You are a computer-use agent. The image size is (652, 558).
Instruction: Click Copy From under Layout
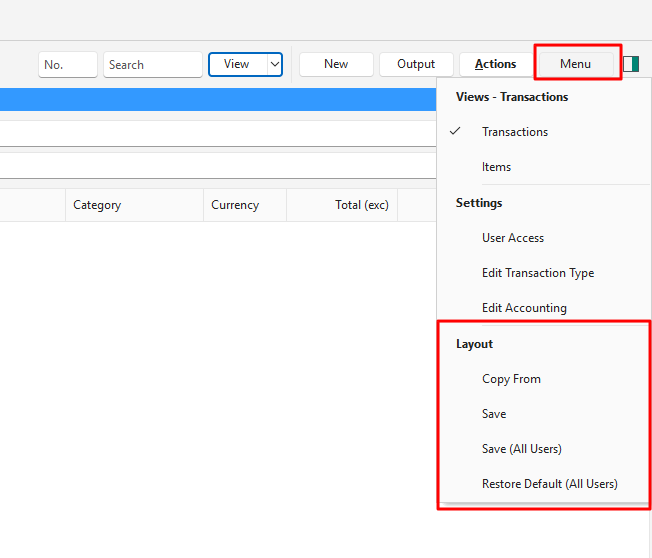(x=511, y=379)
